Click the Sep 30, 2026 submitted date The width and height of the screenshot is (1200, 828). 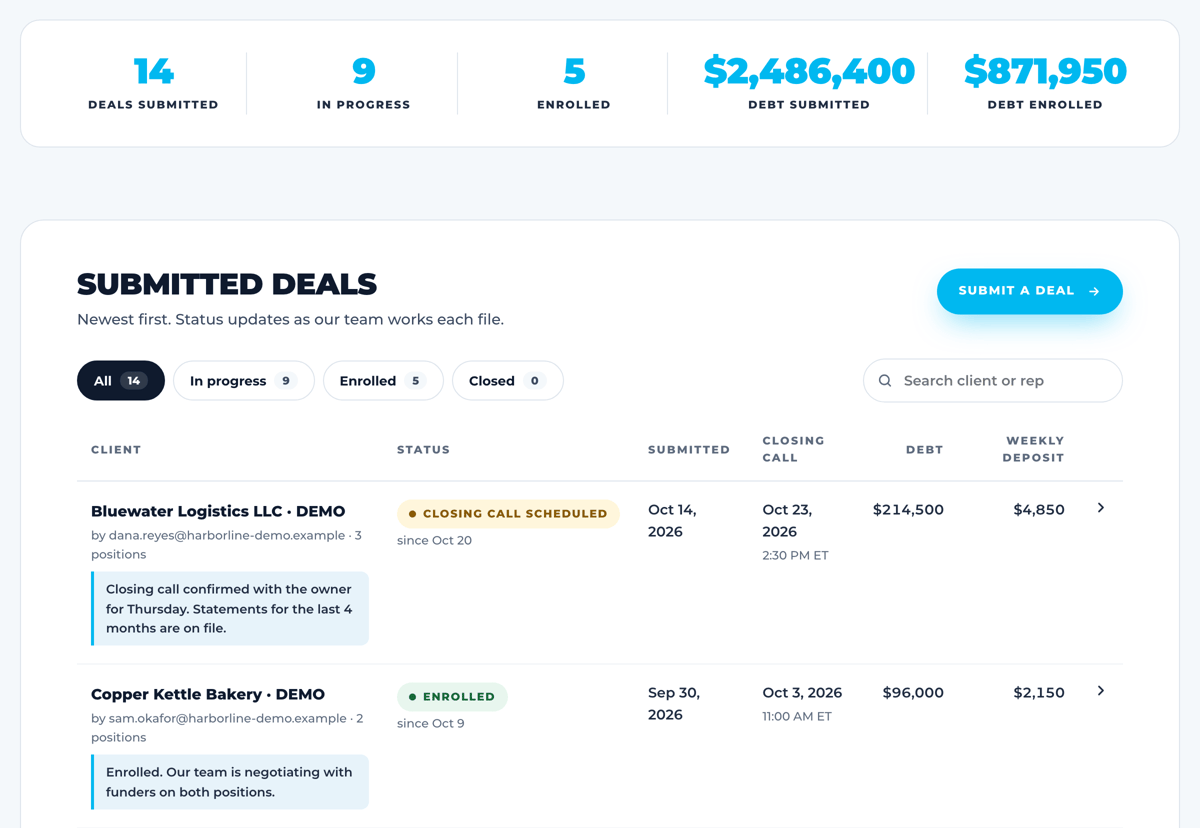point(673,704)
